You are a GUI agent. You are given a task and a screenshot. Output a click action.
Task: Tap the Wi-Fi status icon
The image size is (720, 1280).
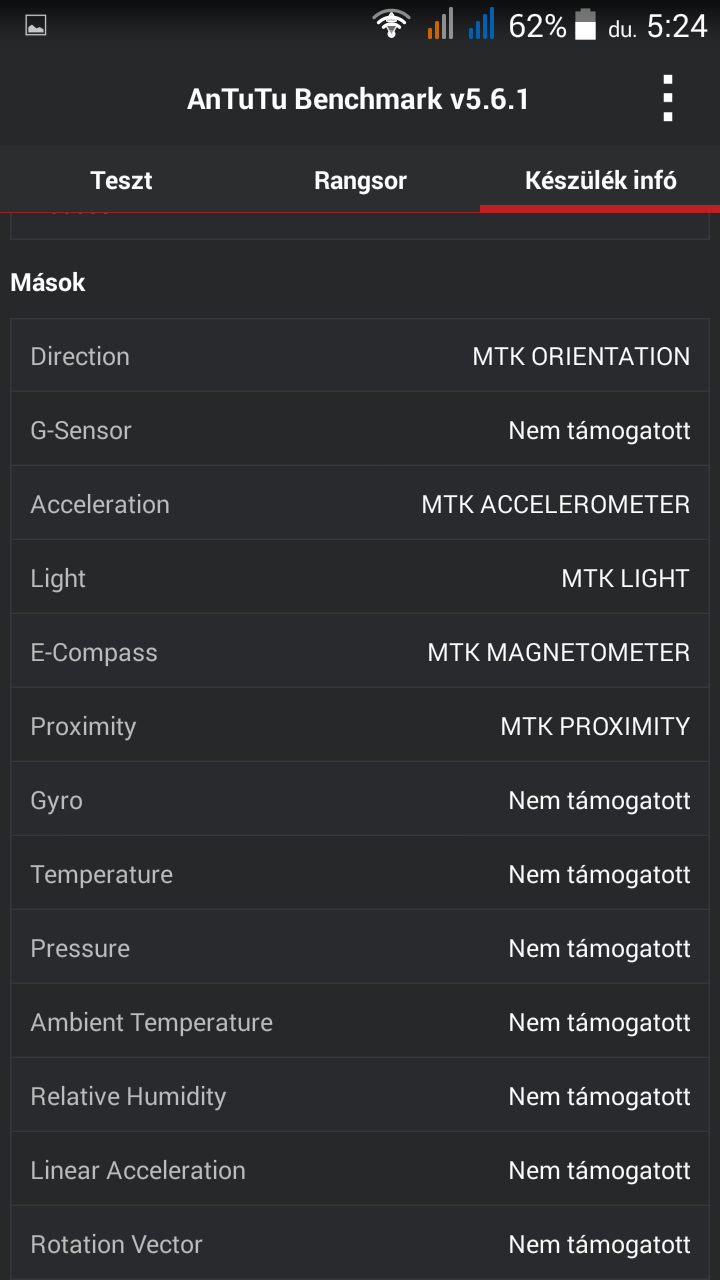tap(391, 25)
